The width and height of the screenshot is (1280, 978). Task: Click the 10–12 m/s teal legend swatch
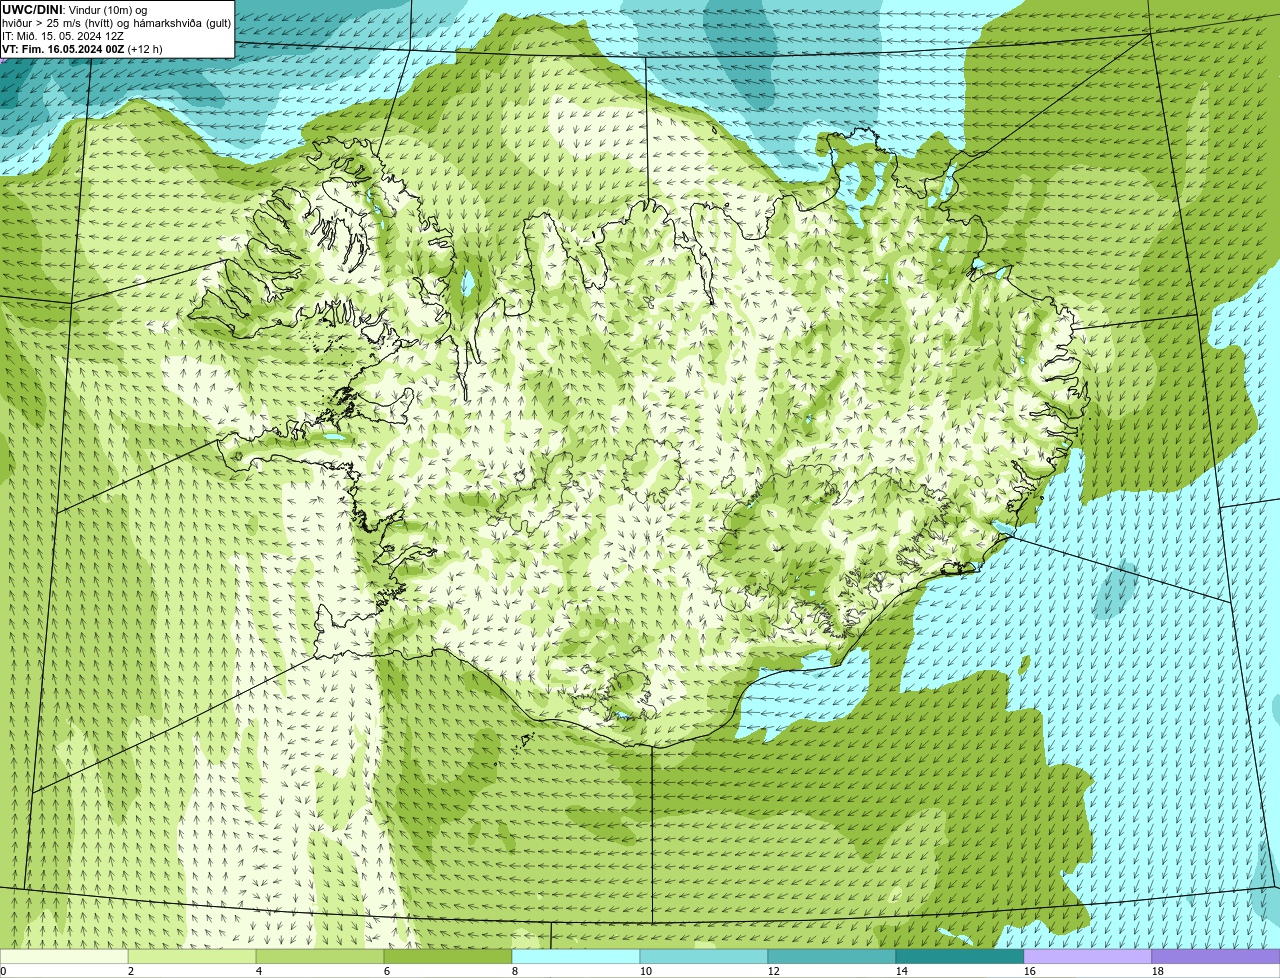pos(704,956)
